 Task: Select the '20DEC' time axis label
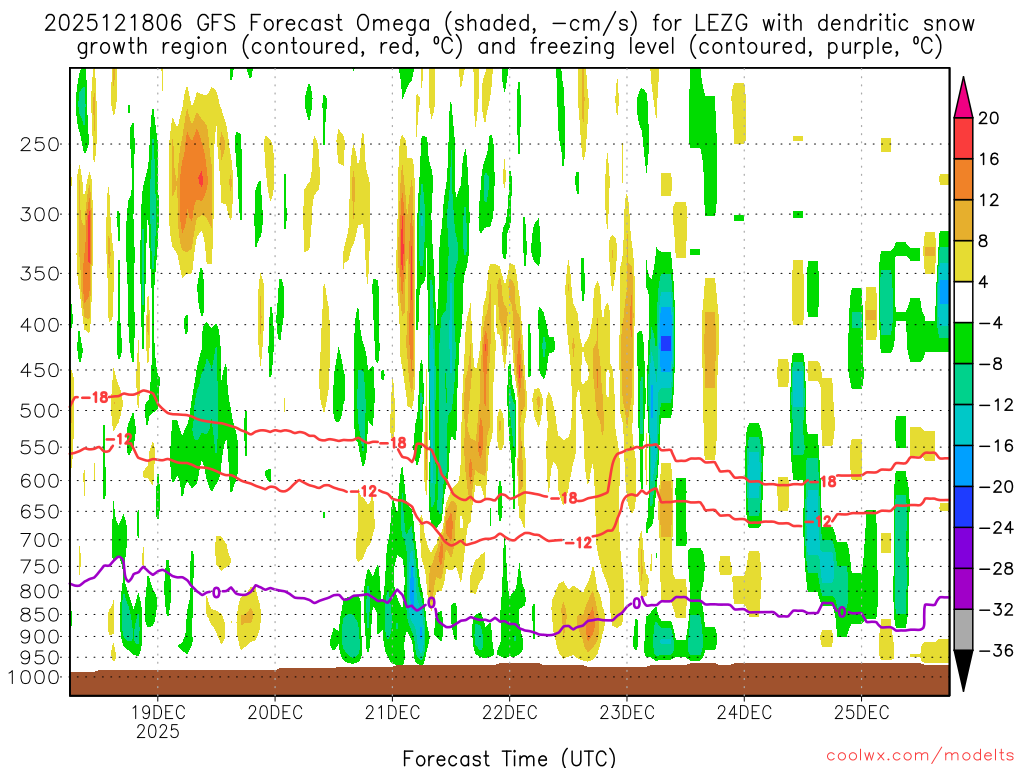click(x=275, y=712)
